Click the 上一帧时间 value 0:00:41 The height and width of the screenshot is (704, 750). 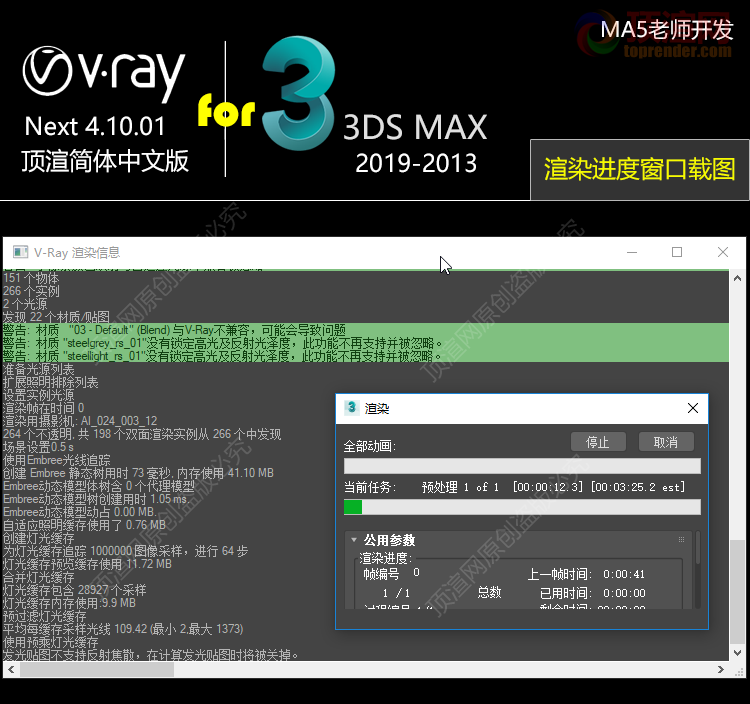tap(624, 574)
